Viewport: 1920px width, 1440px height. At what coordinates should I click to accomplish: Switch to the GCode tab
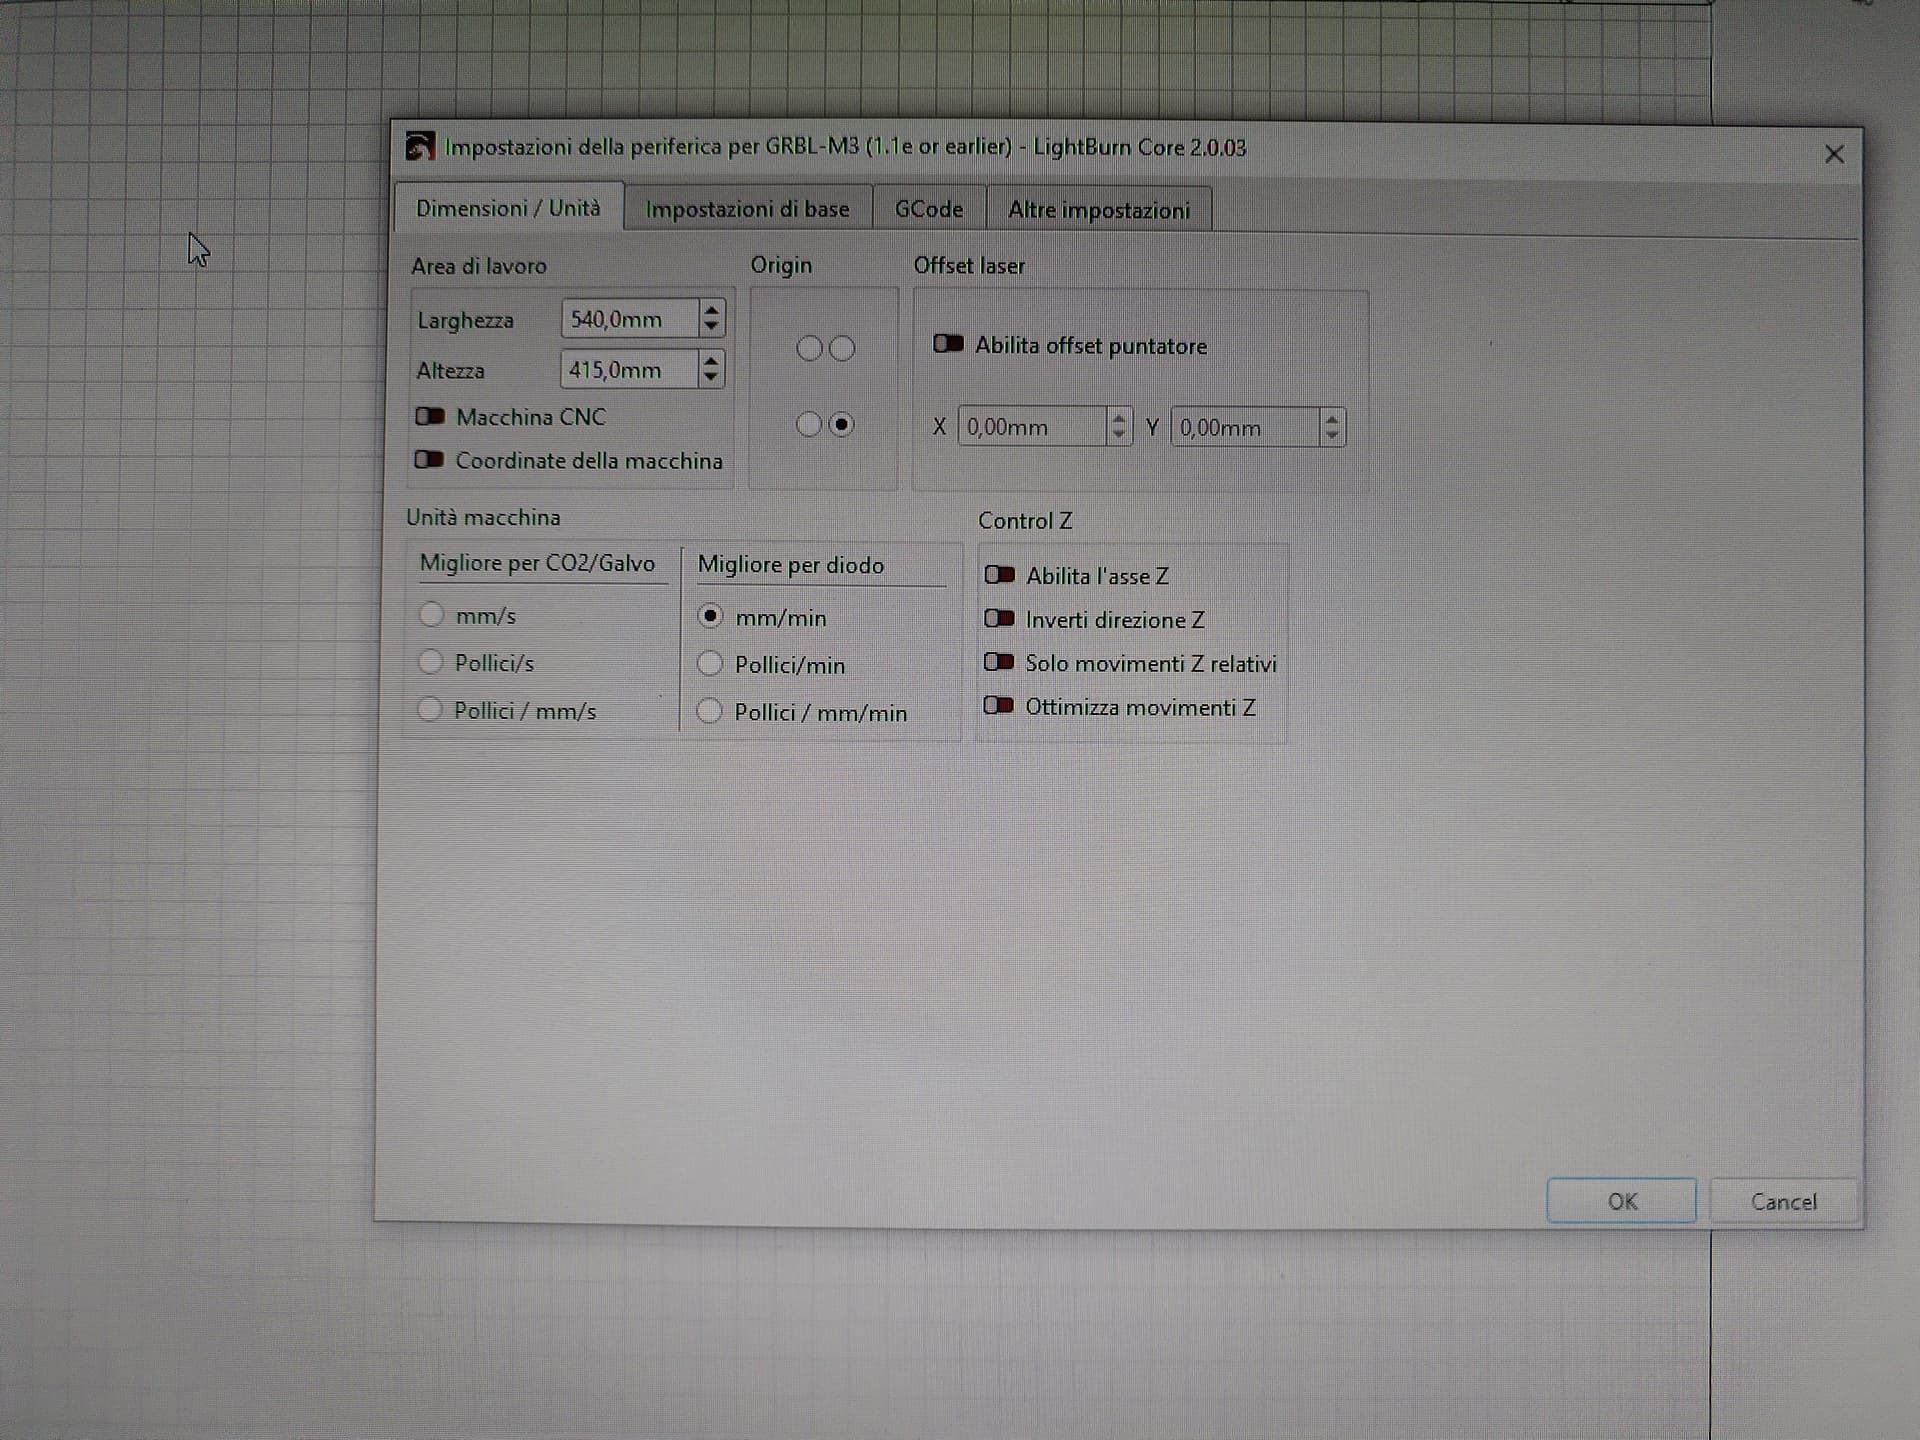928,209
